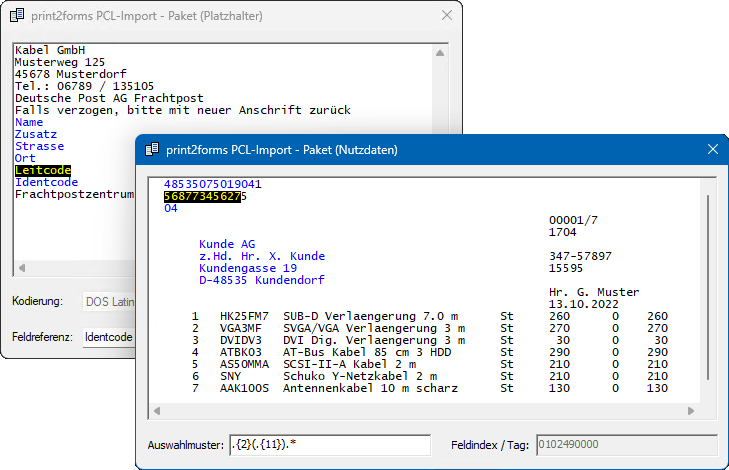Select the Strasse placeholder entry

tap(39, 146)
